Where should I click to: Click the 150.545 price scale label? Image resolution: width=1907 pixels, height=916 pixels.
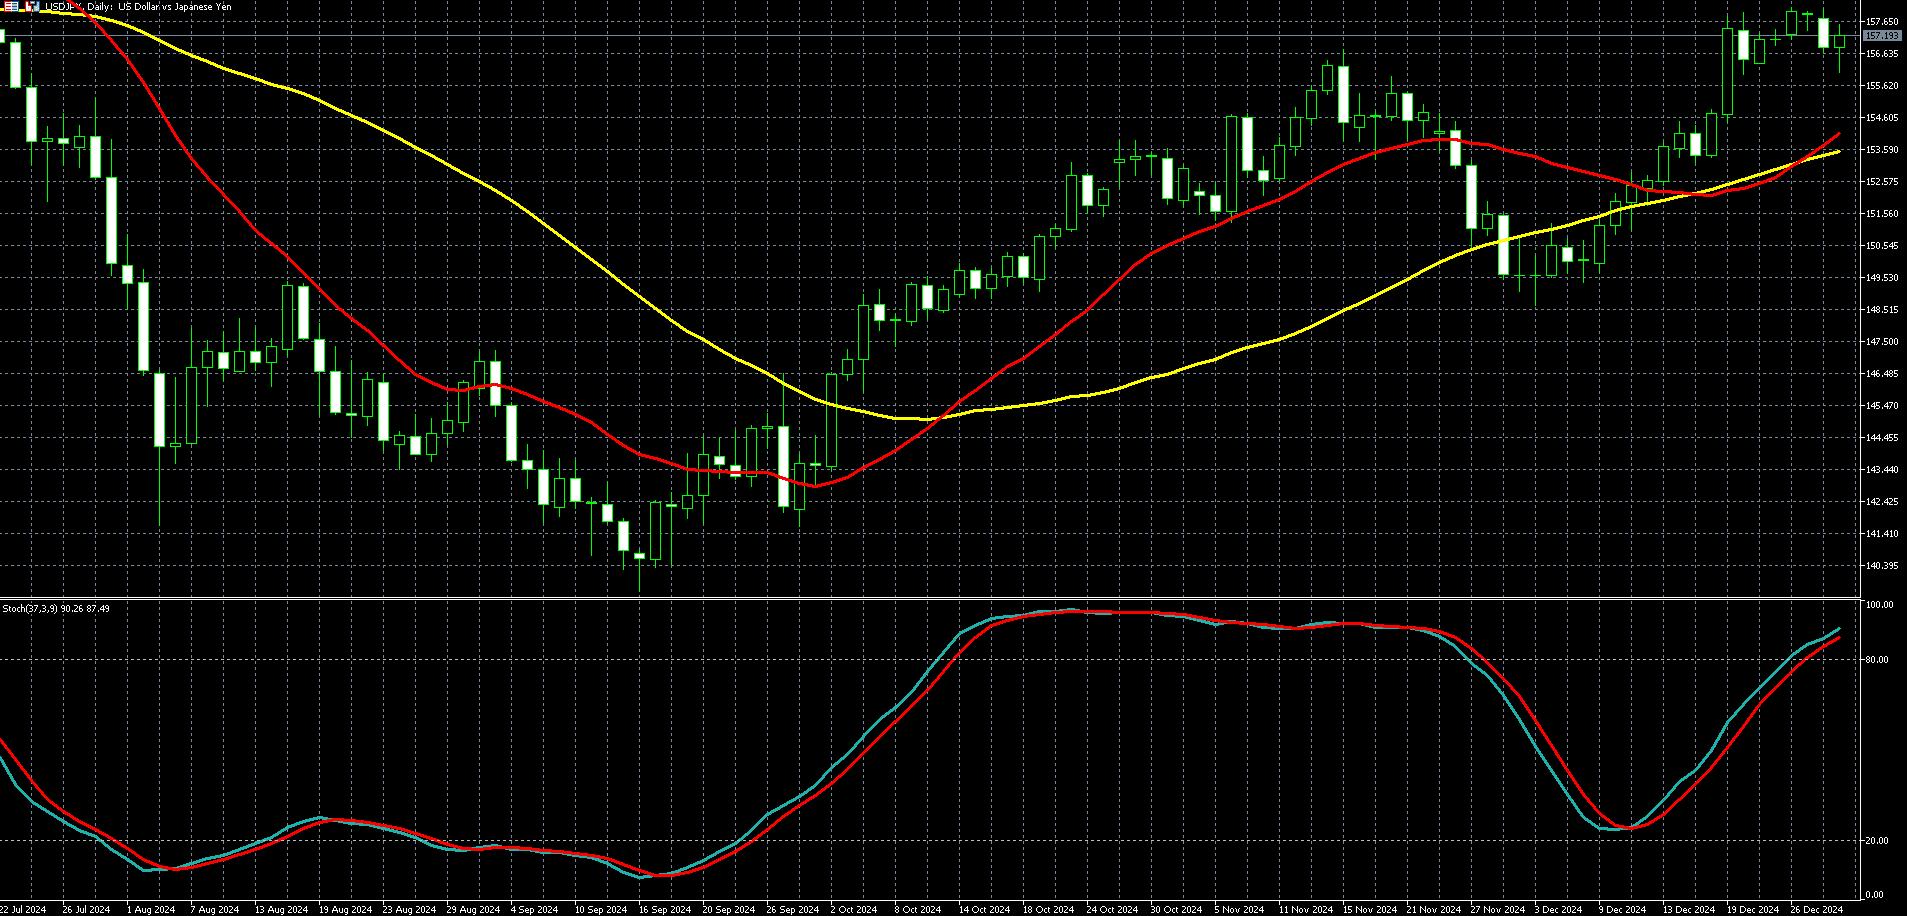(1882, 246)
